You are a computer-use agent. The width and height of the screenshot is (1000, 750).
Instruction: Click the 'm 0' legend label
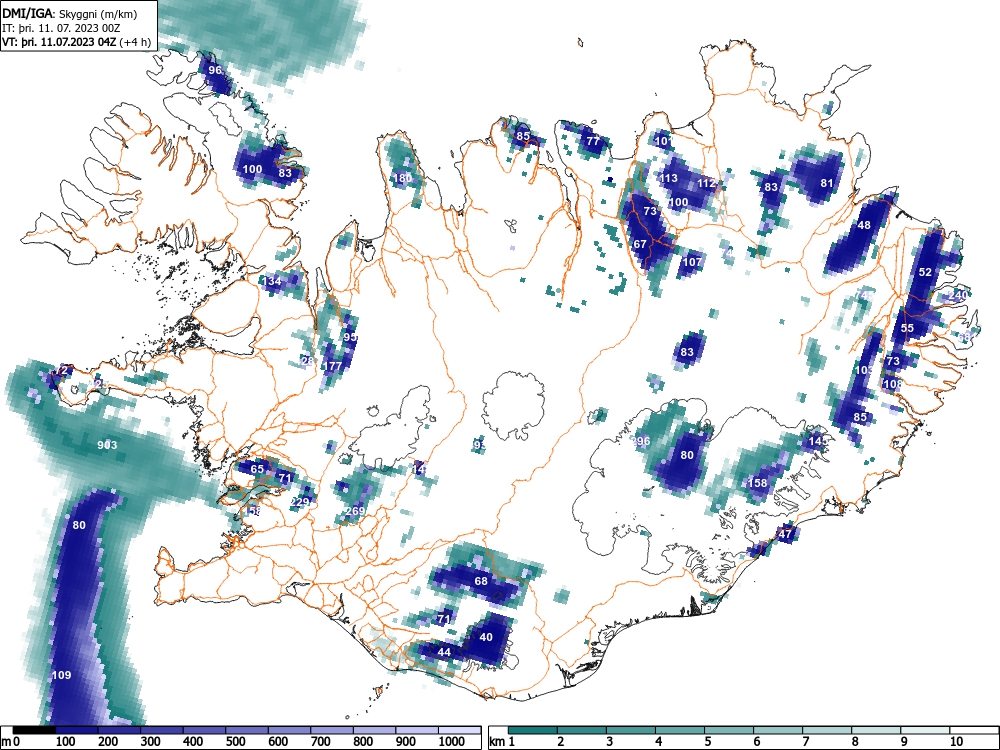[11, 742]
